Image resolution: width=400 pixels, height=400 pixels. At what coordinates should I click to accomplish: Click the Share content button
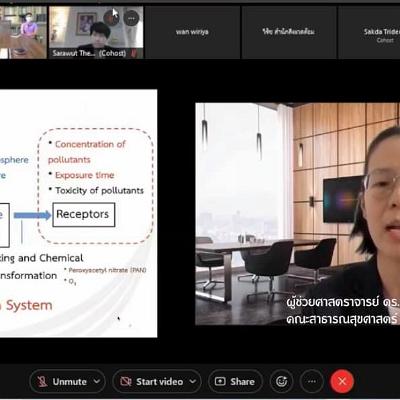[x=235, y=382]
